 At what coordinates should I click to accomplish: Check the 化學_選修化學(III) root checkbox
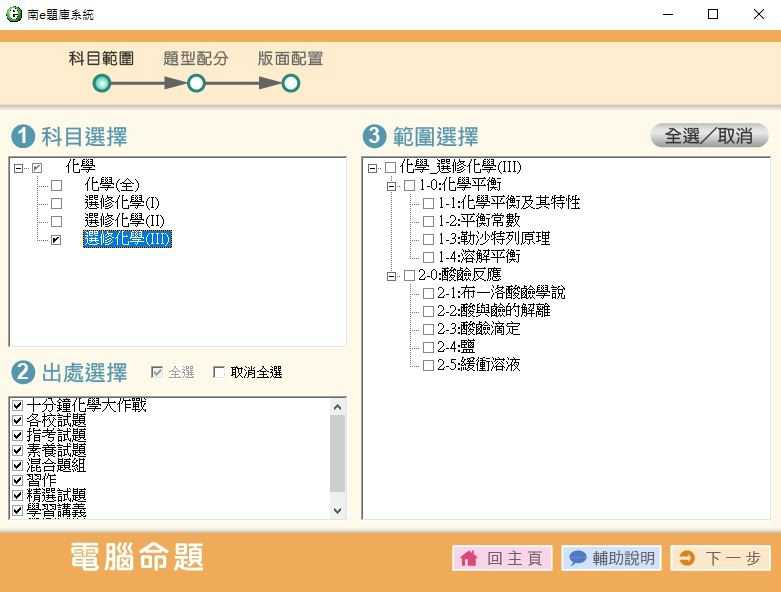click(x=390, y=167)
